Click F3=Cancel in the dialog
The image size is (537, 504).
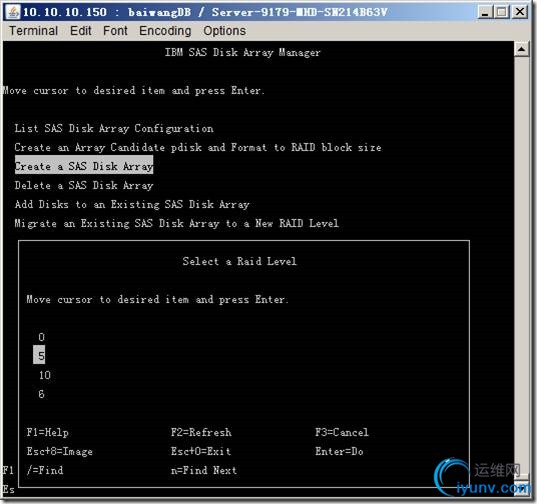point(342,432)
